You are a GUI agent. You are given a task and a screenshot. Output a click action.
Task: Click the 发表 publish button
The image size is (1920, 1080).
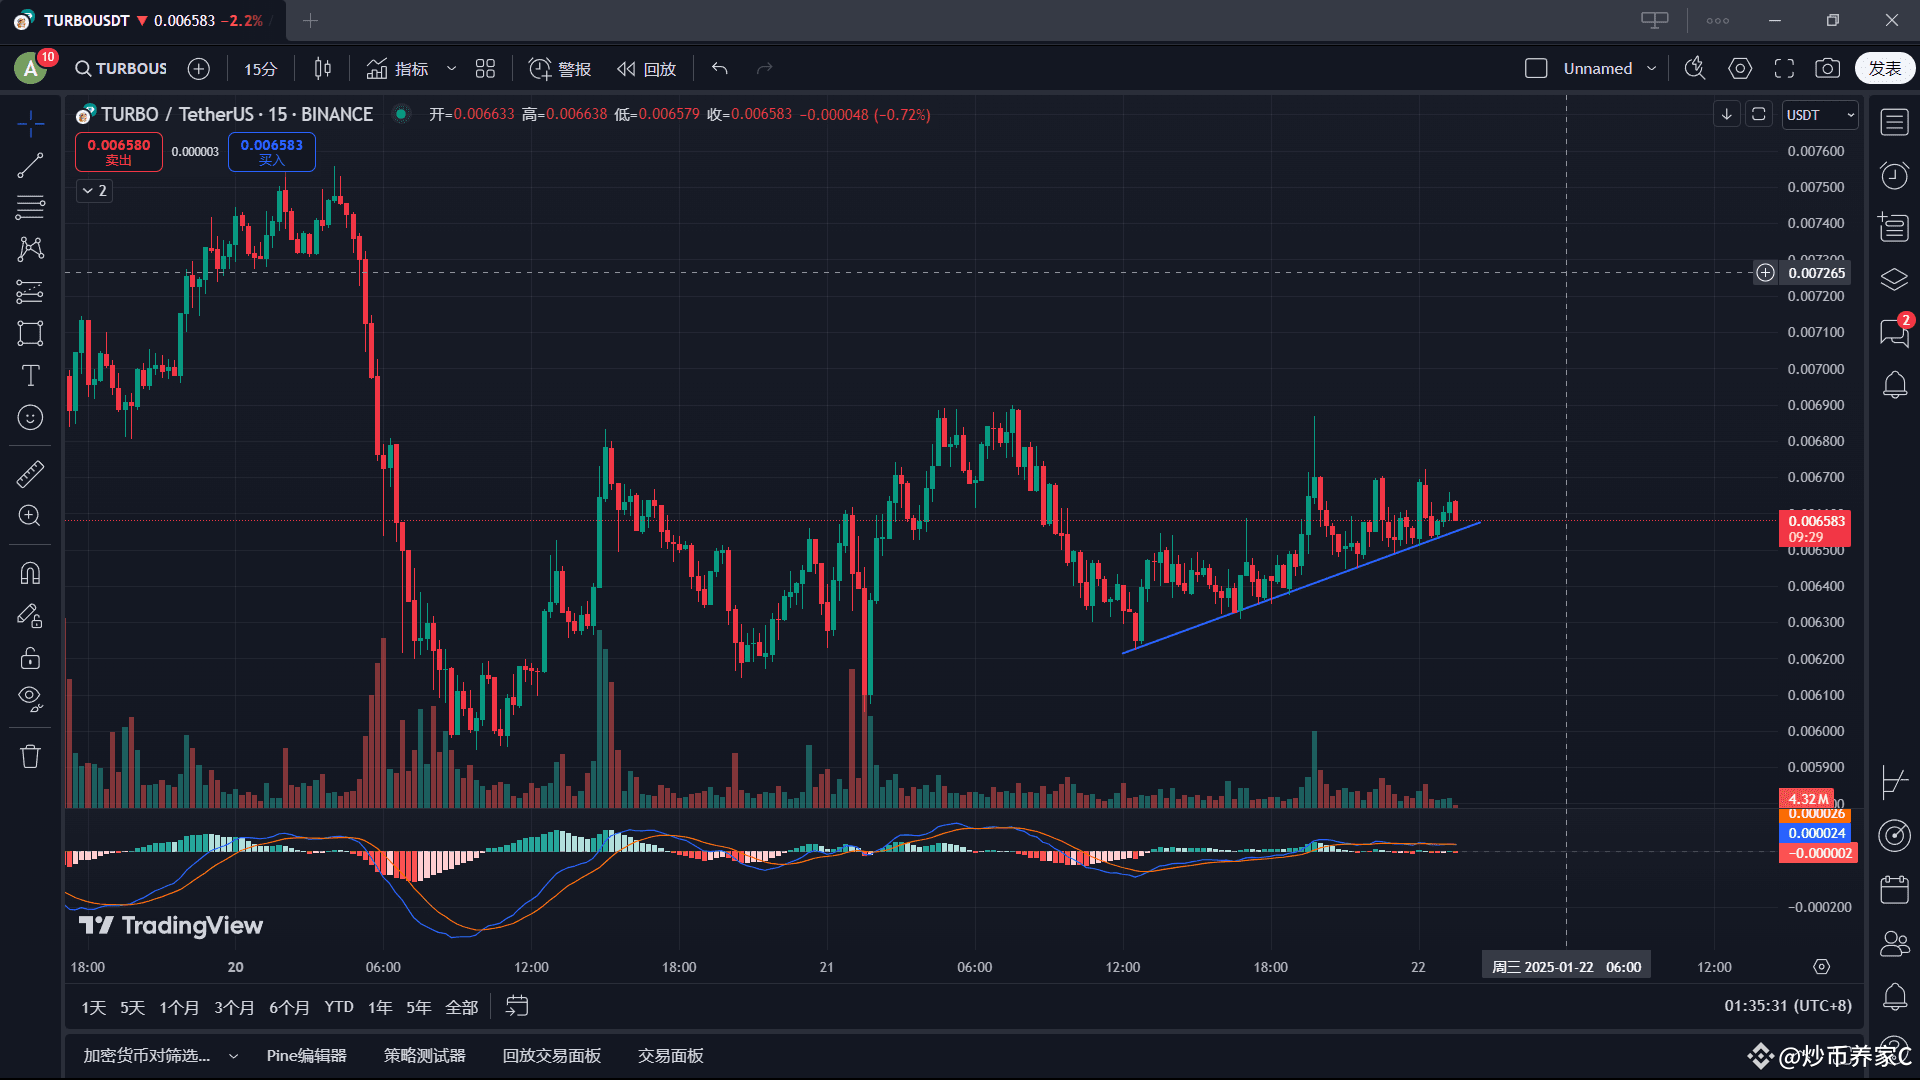pyautogui.click(x=1884, y=68)
